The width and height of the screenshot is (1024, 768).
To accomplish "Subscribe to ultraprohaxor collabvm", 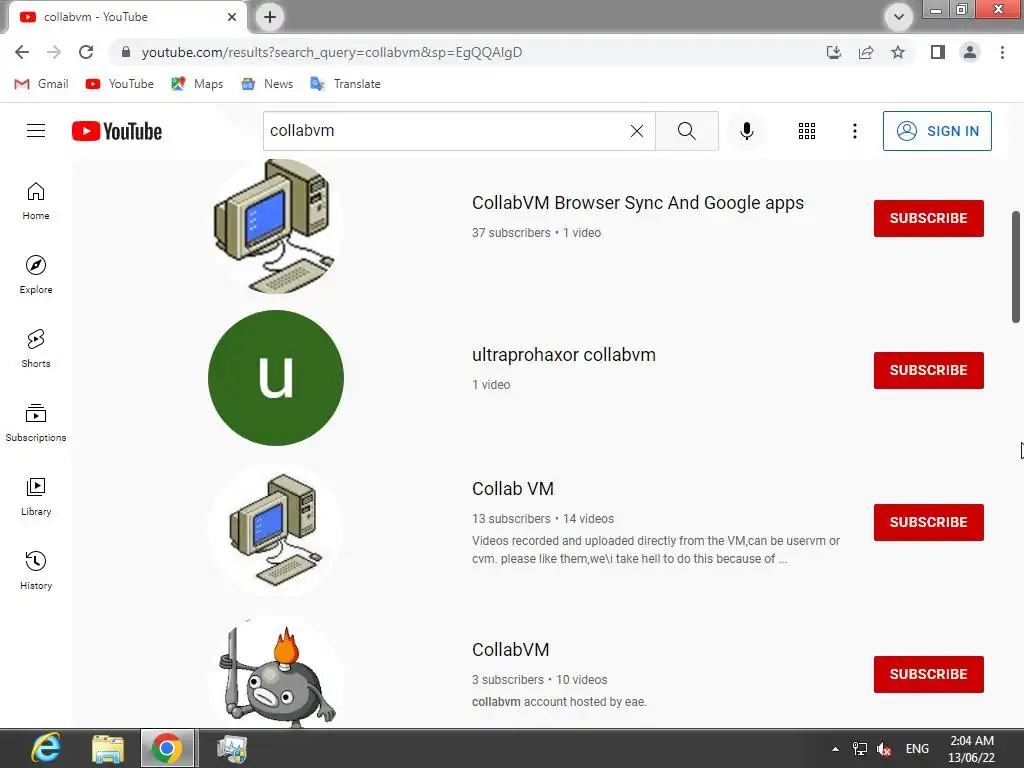I will [x=929, y=370].
